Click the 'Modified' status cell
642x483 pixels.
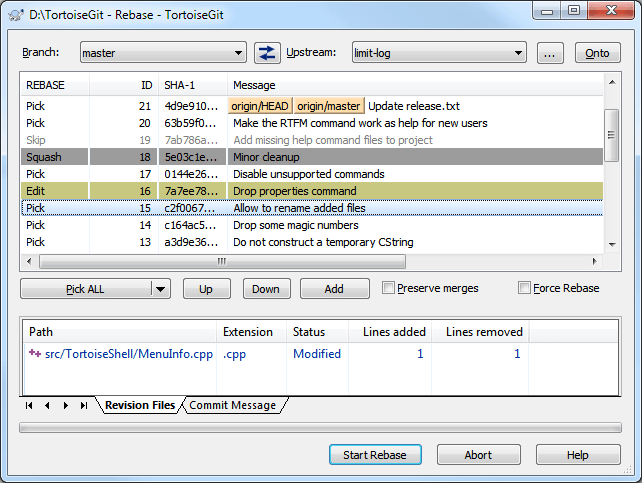tap(317, 354)
